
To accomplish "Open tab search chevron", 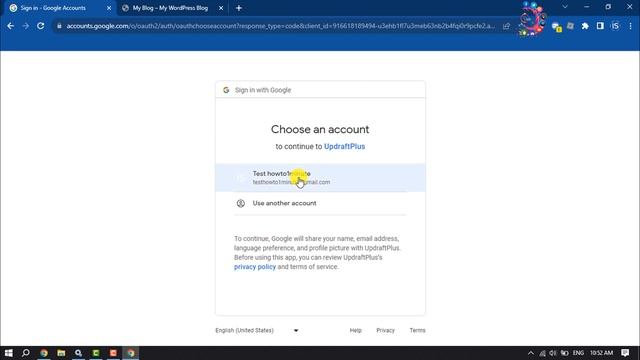I will click(565, 7).
